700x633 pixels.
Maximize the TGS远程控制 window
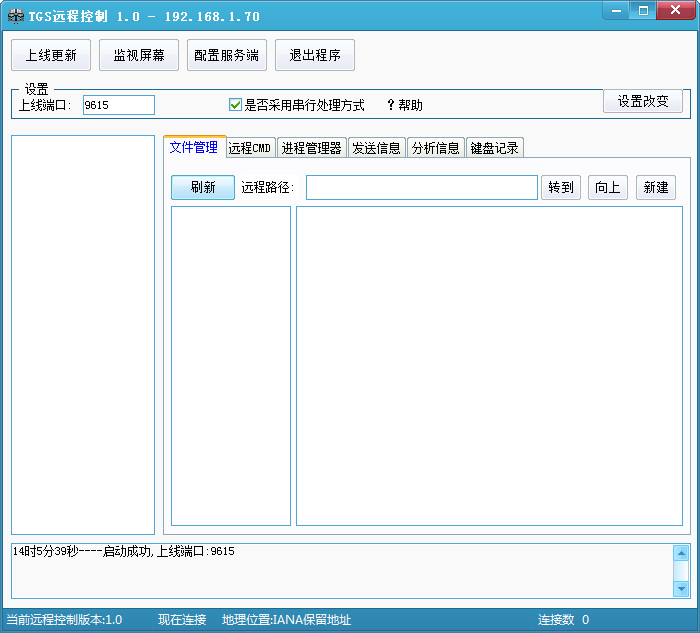coord(643,10)
